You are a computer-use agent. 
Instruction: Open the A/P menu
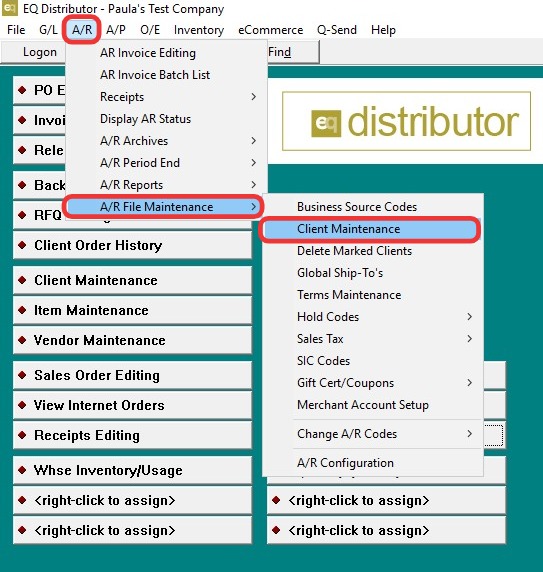pyautogui.click(x=116, y=30)
